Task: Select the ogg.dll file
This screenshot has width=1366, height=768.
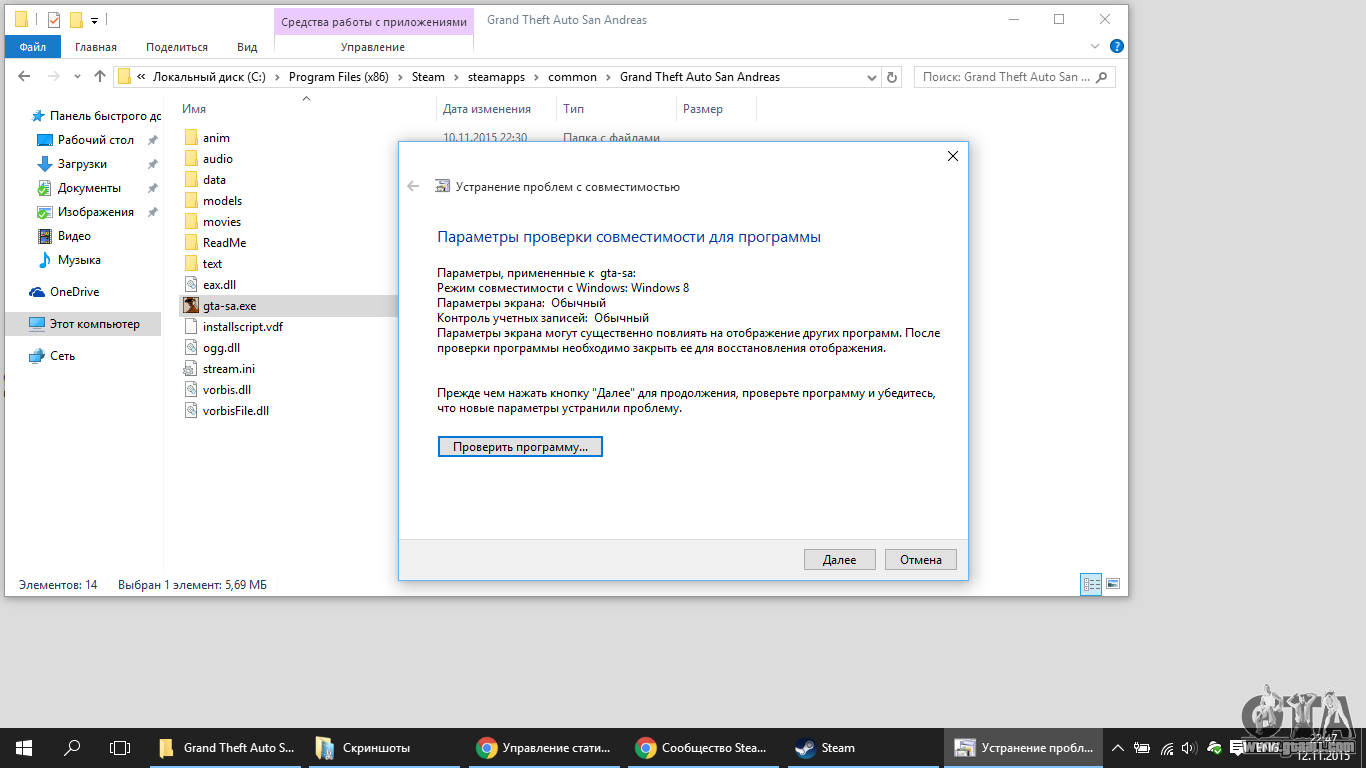Action: click(x=221, y=348)
